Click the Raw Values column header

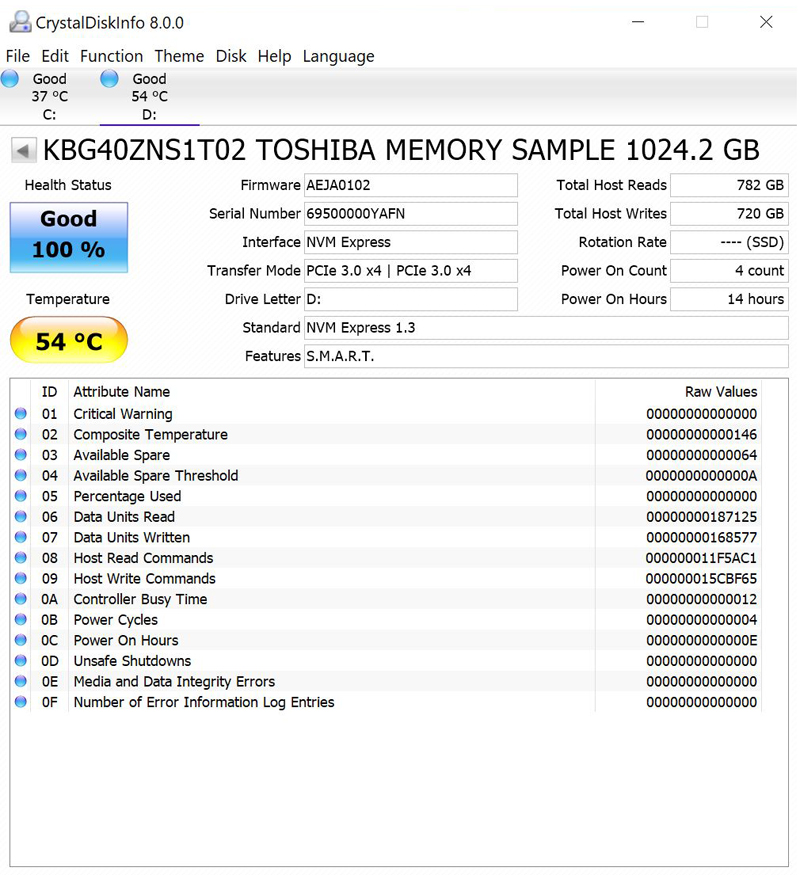(x=678, y=392)
